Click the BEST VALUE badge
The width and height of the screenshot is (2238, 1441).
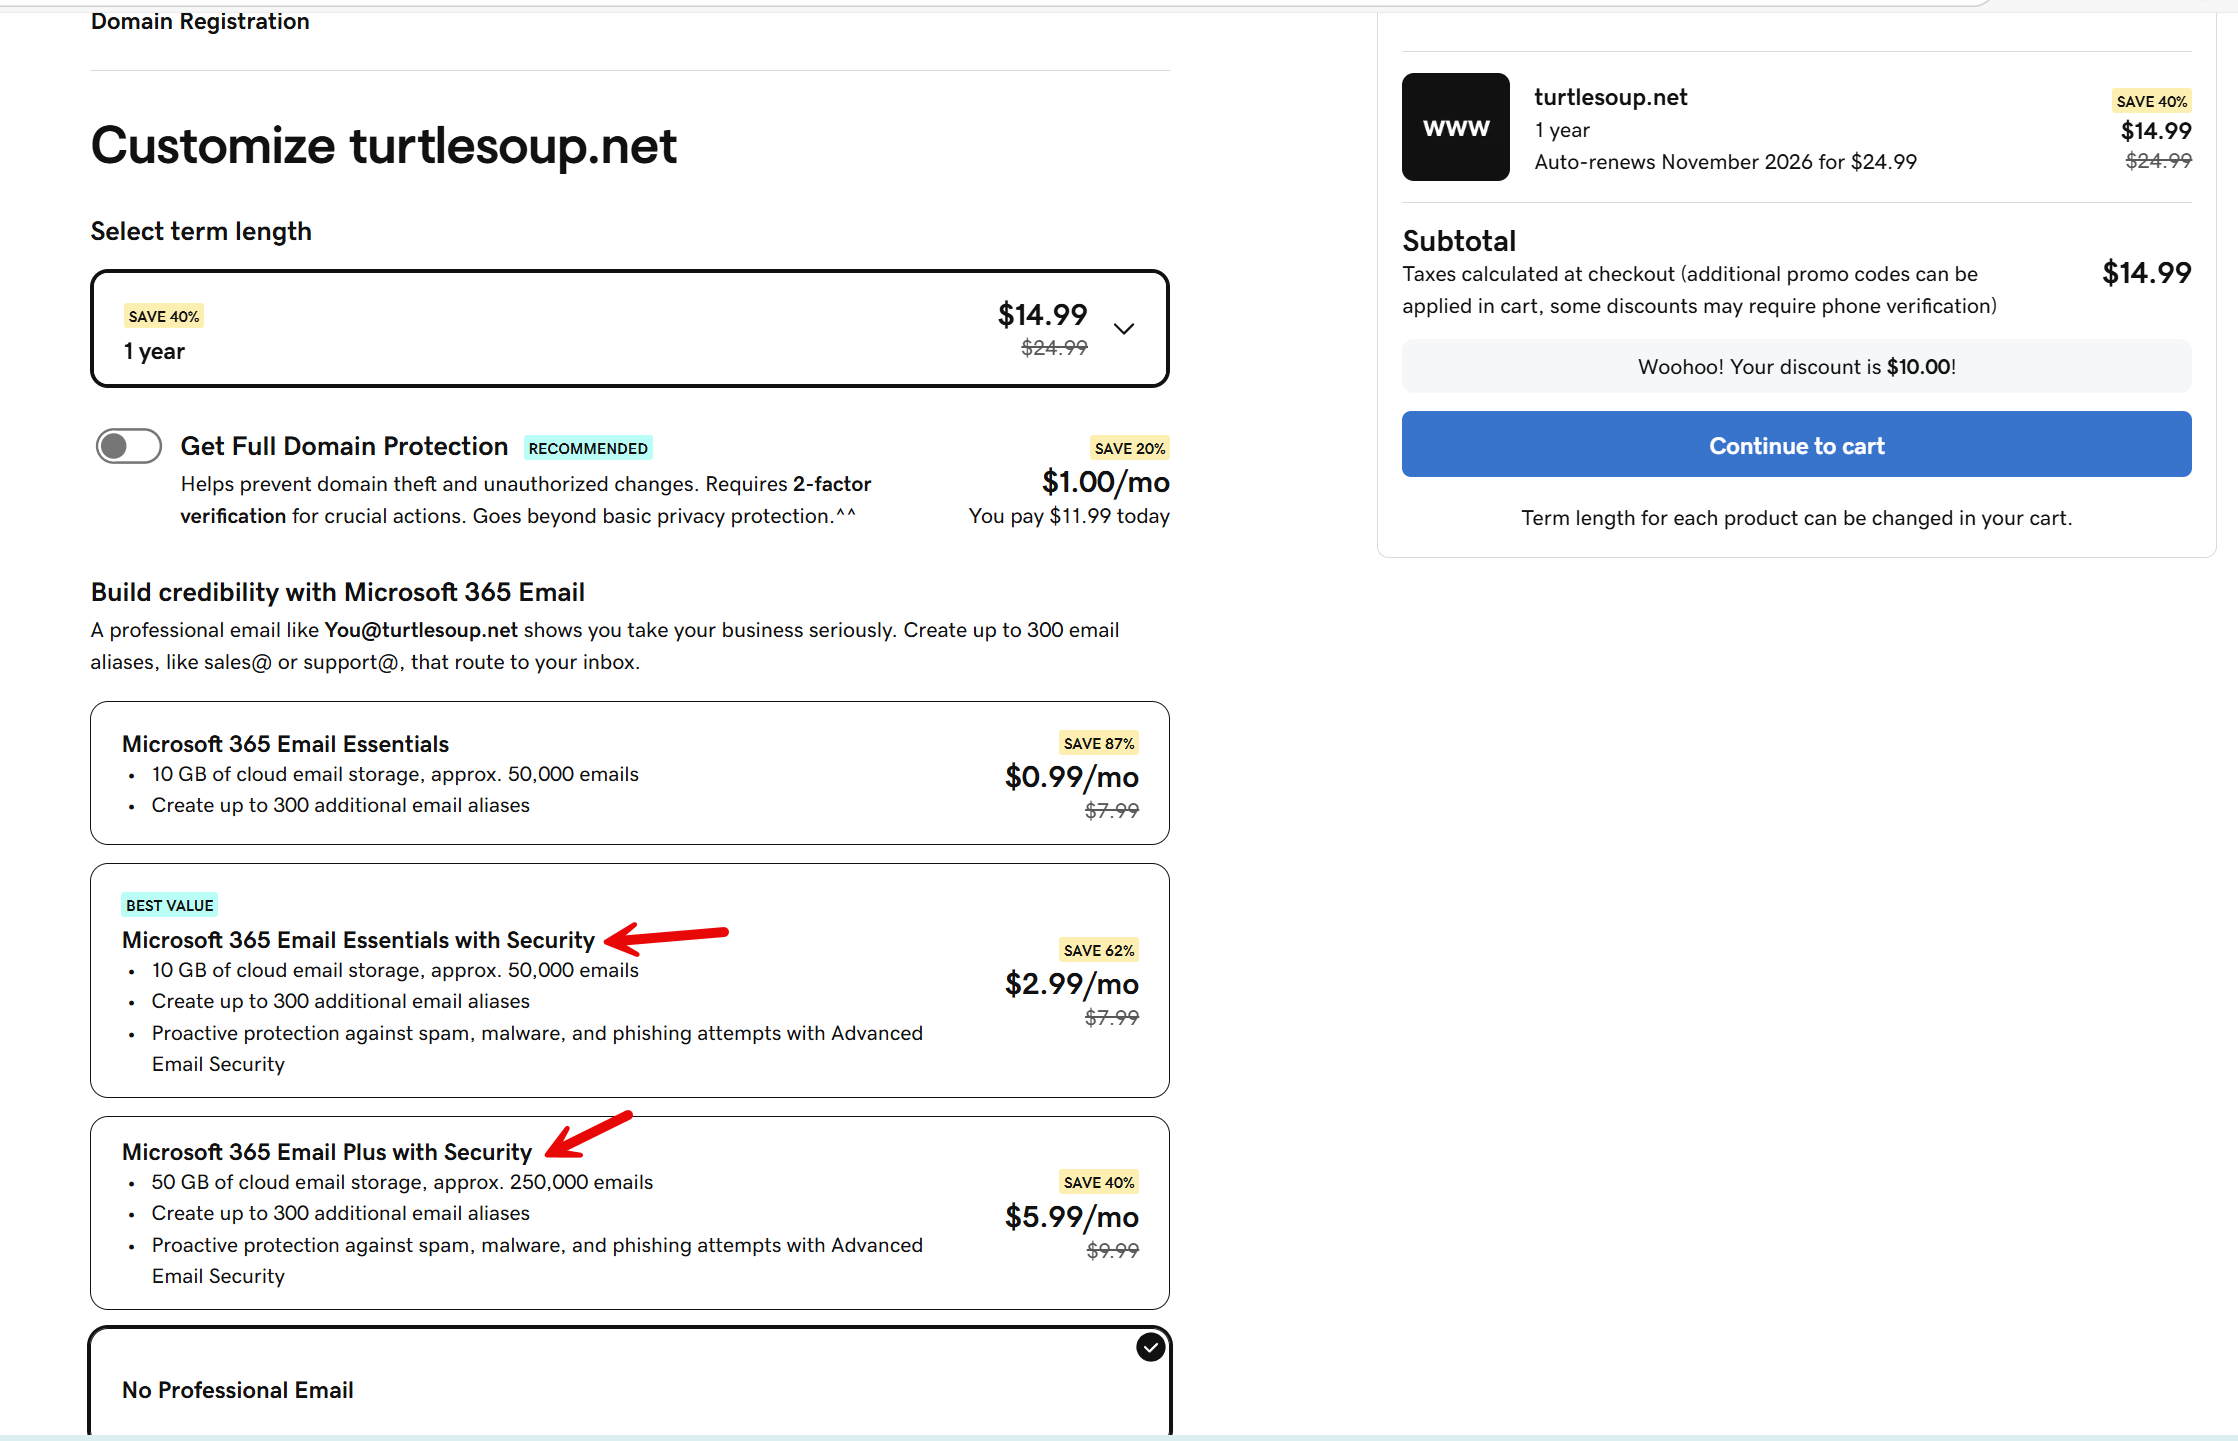(169, 905)
